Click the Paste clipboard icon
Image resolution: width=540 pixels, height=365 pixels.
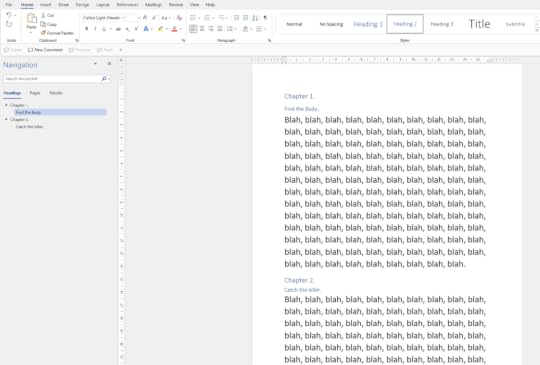31,18
